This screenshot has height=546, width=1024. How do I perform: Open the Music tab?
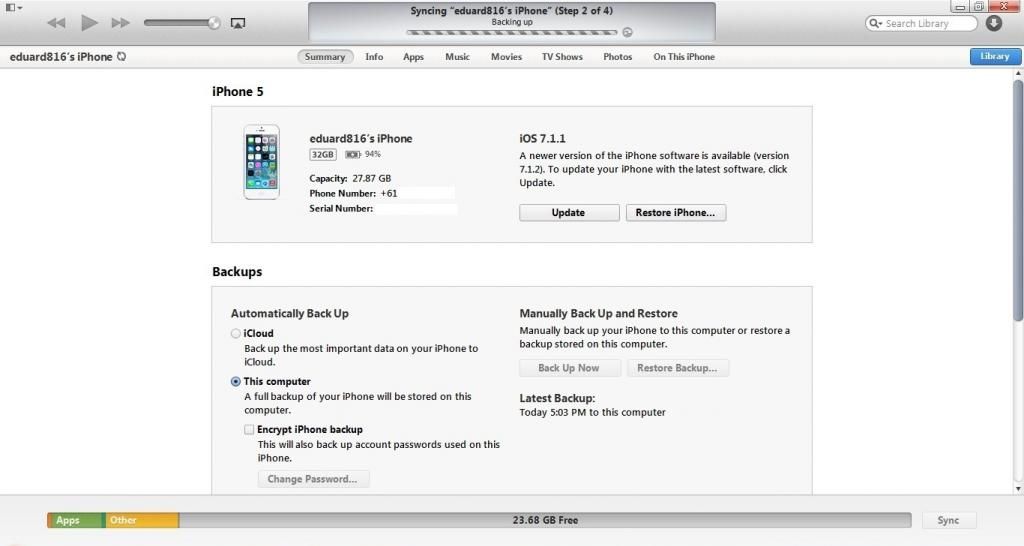457,57
